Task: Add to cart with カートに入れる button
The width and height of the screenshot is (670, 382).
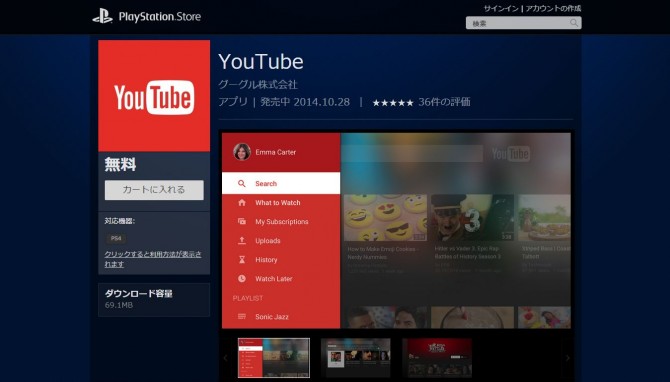Action: (x=154, y=190)
